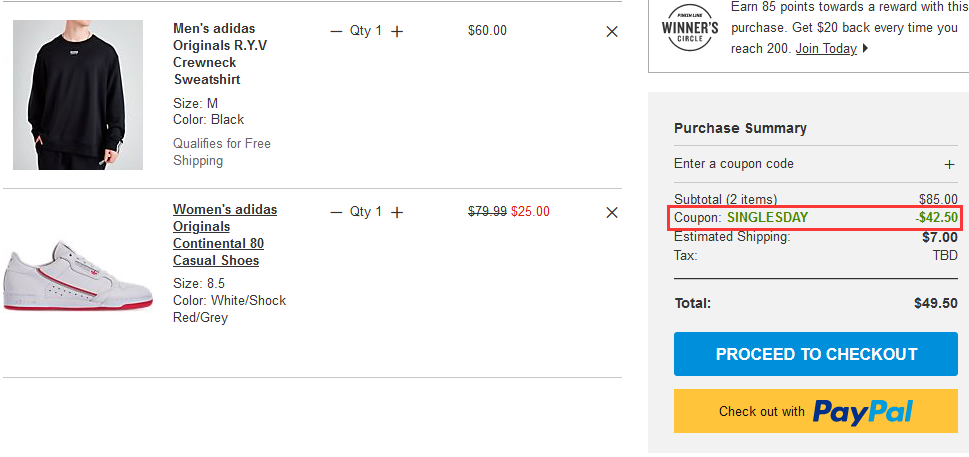Click the Qty 1 label for the sweatshirt
The height and width of the screenshot is (457, 969).
pos(366,31)
